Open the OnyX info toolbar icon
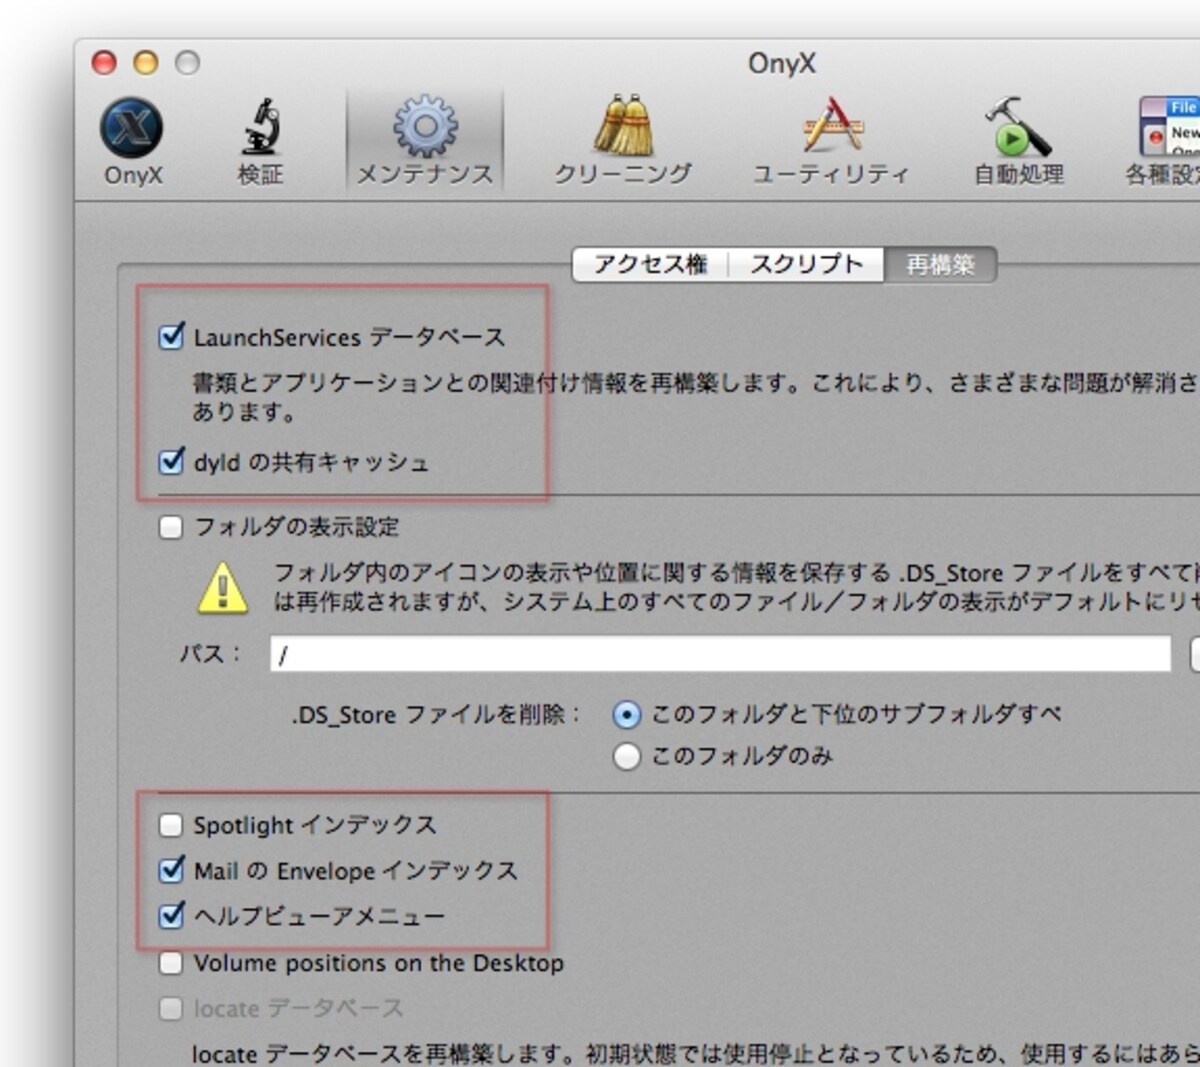The image size is (1200, 1067). coord(132,129)
